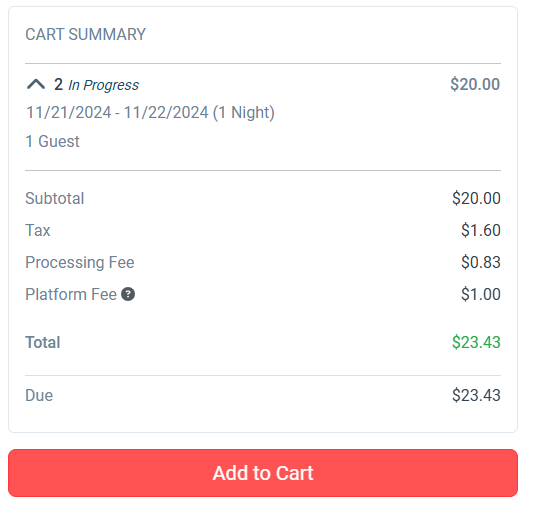
Task: Click the Subtotal label
Action: [x=55, y=198]
